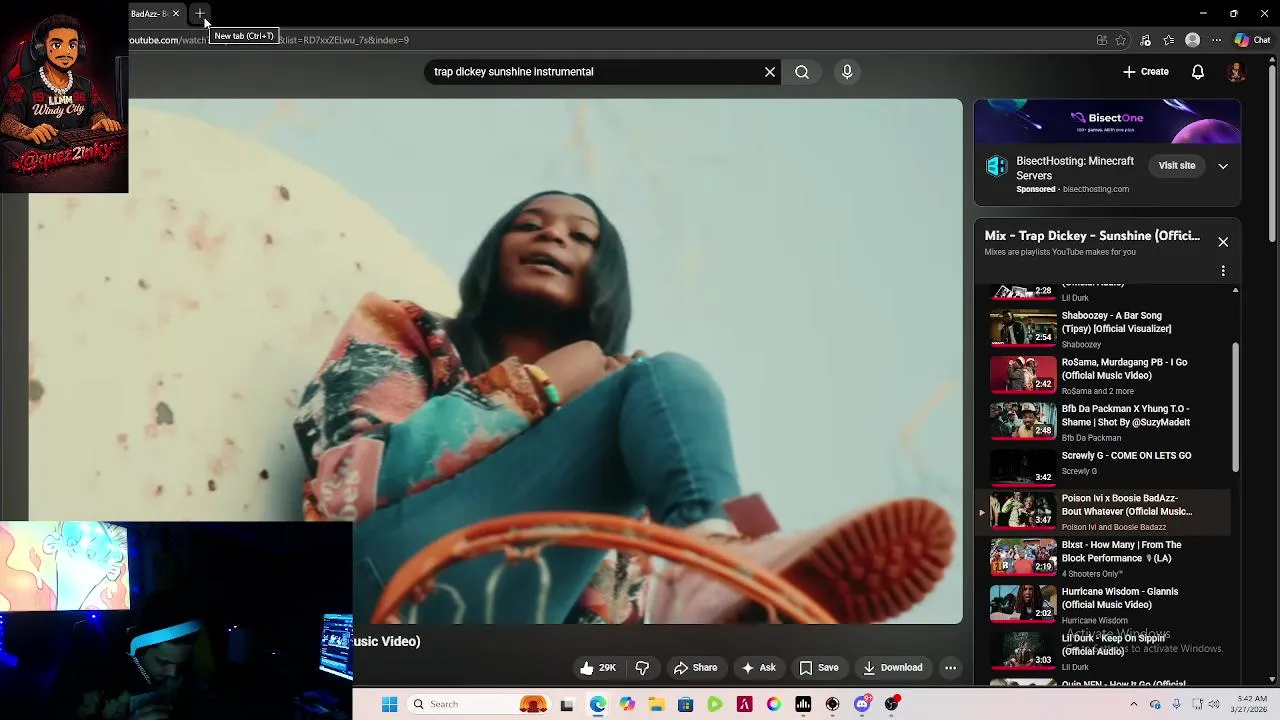
Task: Activate voice search microphone icon
Action: tap(847, 72)
